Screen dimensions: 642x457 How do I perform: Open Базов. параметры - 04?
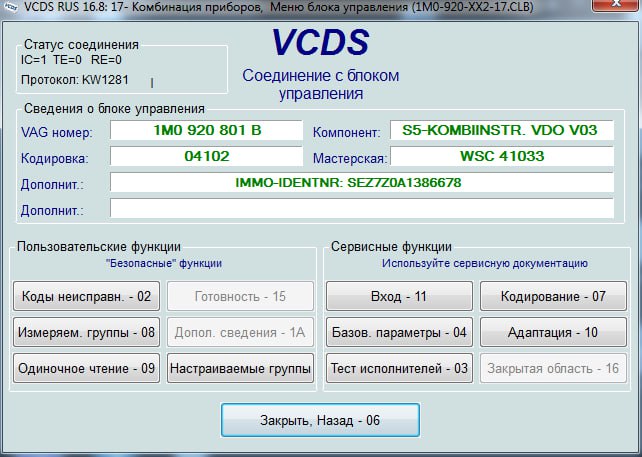pos(399,332)
